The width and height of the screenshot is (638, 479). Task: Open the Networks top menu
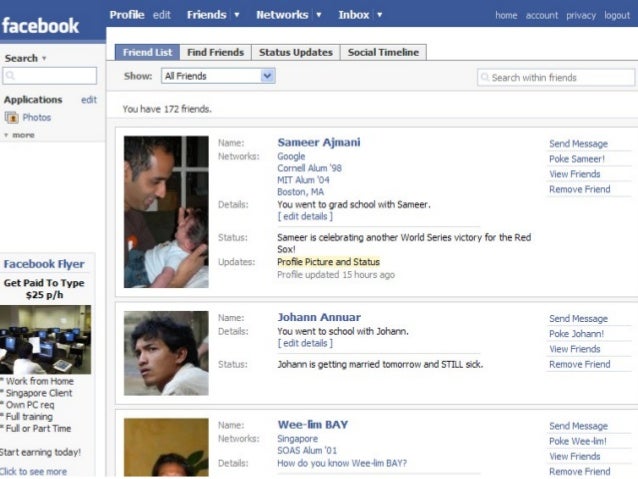[x=282, y=15]
